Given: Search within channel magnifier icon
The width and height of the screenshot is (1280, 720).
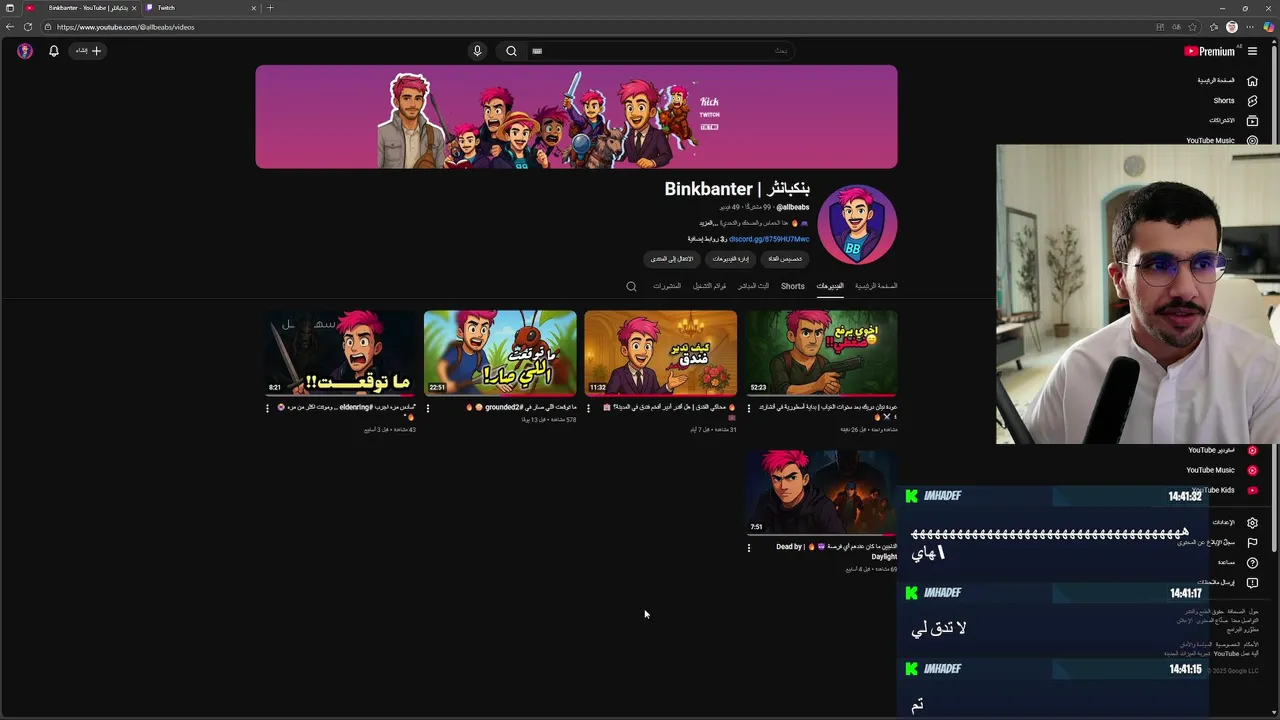Looking at the screenshot, I should tap(631, 287).
